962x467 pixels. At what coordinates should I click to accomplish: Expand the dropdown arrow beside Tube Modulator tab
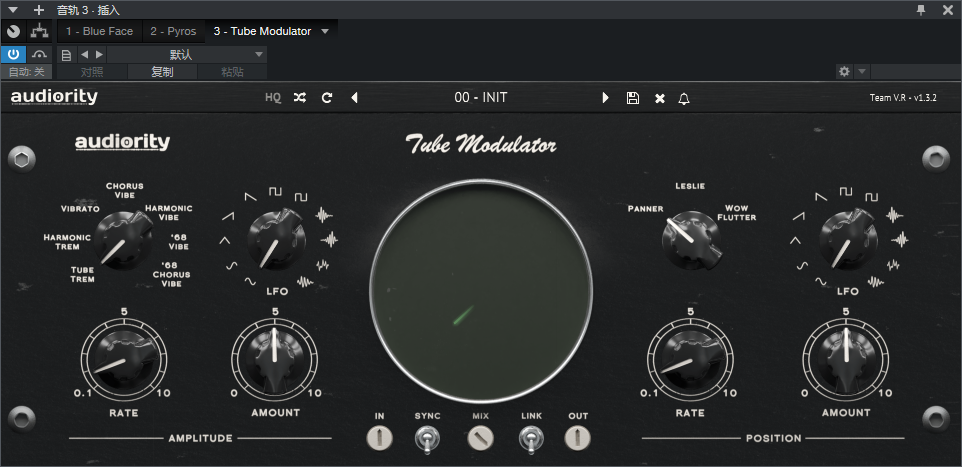click(325, 31)
